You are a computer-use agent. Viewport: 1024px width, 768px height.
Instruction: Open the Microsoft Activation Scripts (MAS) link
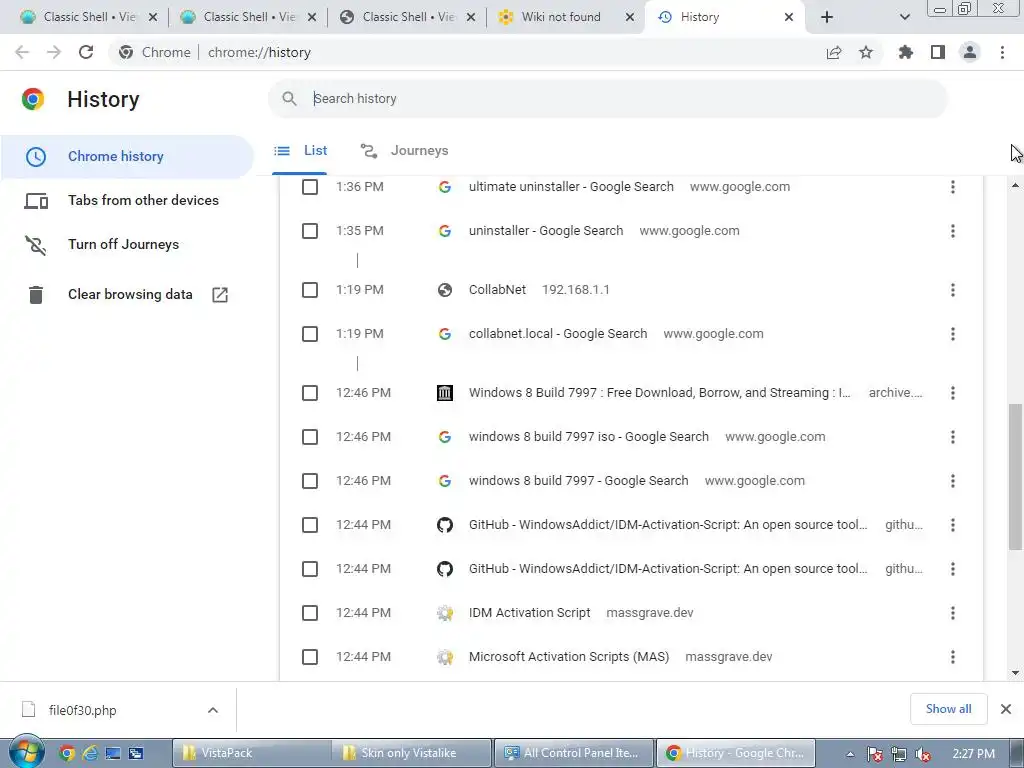pos(569,657)
